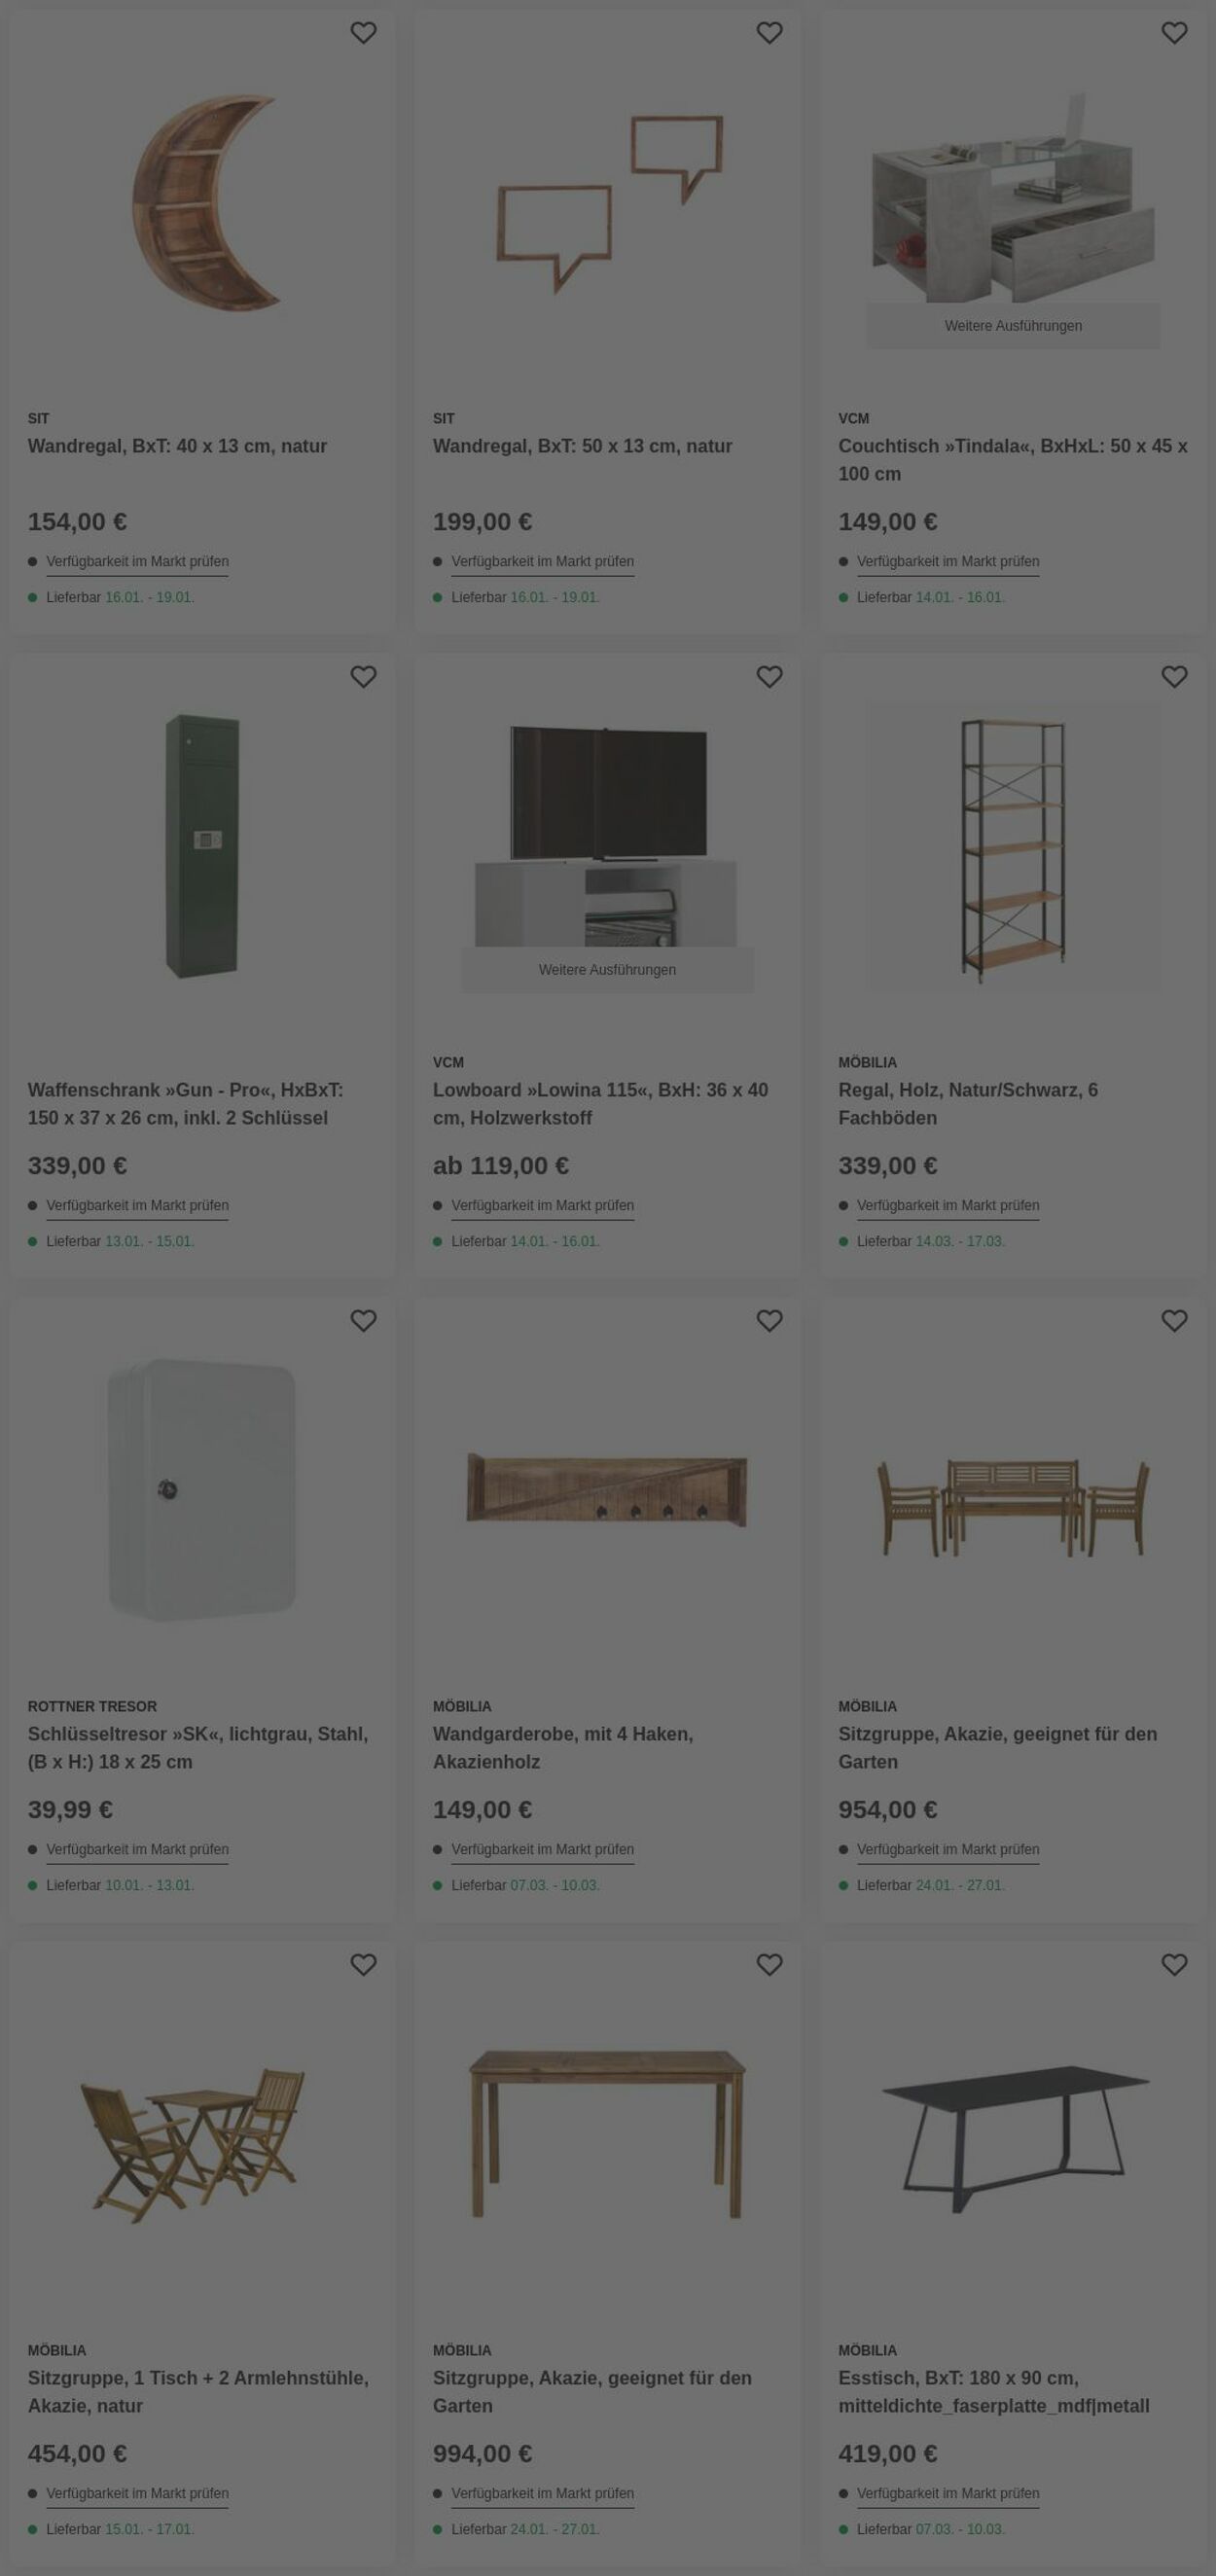Favorite the moon-shaped Wandregal with heart icon

click(363, 33)
